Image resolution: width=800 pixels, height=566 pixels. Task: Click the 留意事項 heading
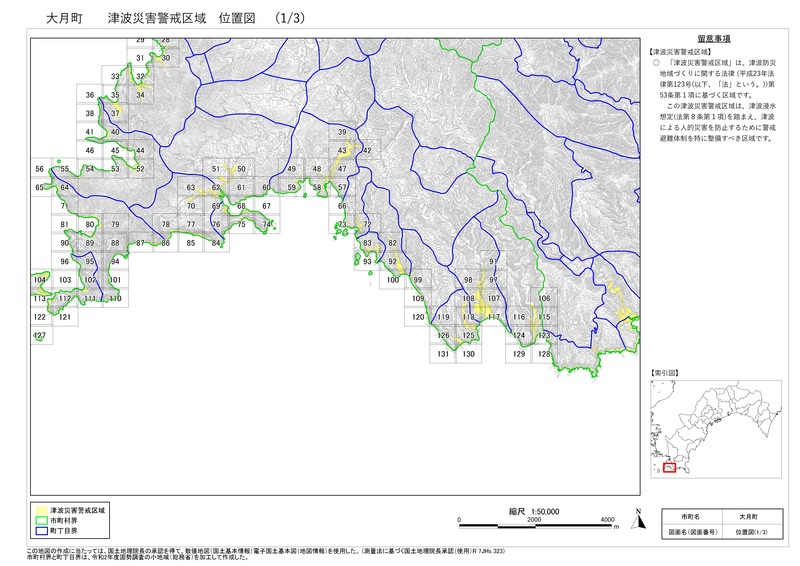click(710, 38)
